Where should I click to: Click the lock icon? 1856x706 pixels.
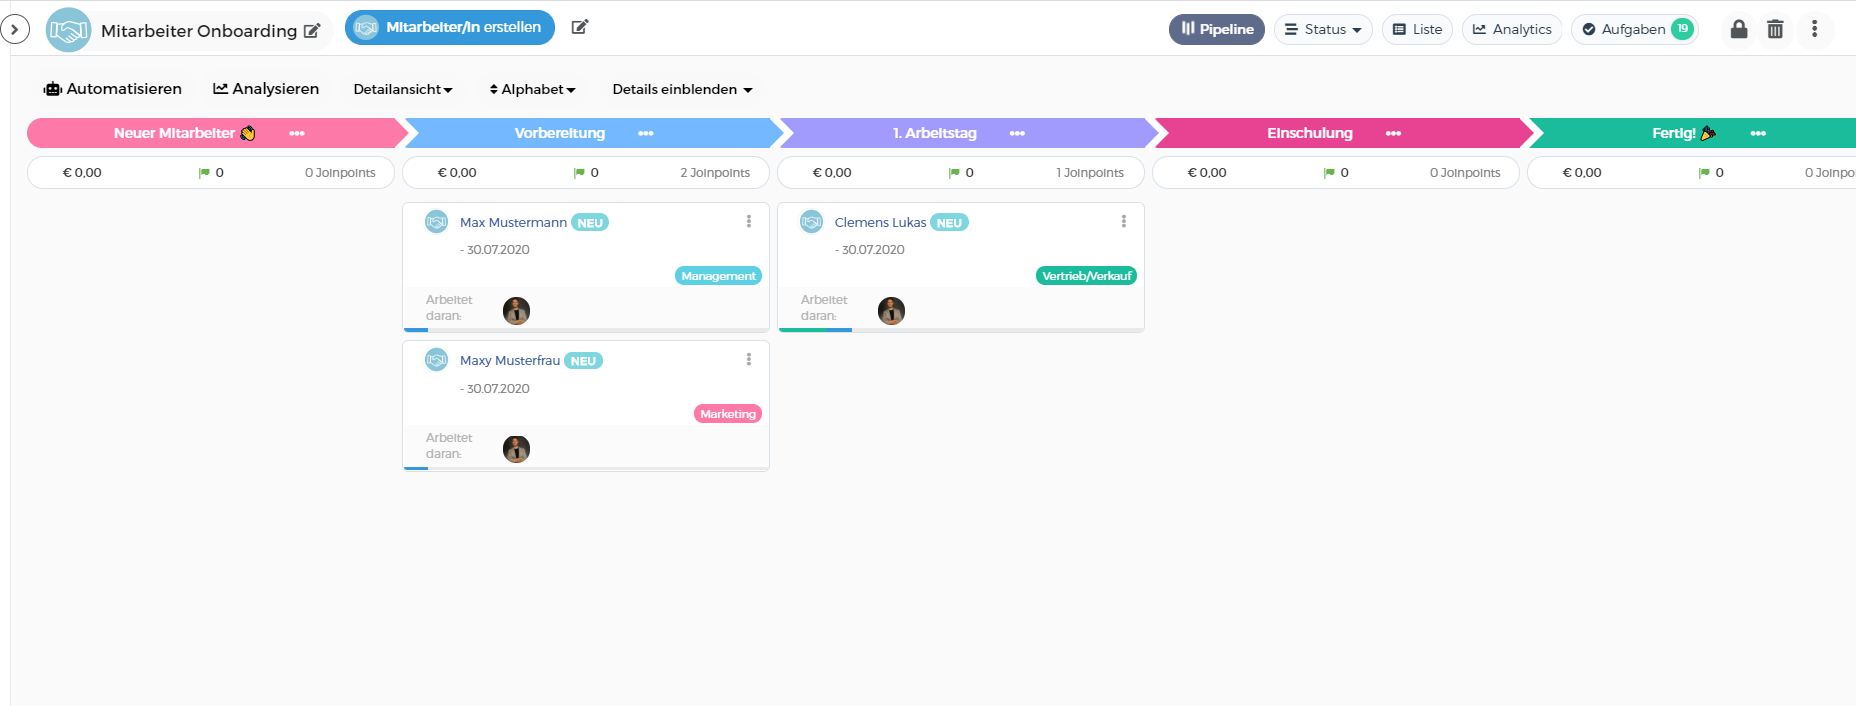click(1739, 29)
